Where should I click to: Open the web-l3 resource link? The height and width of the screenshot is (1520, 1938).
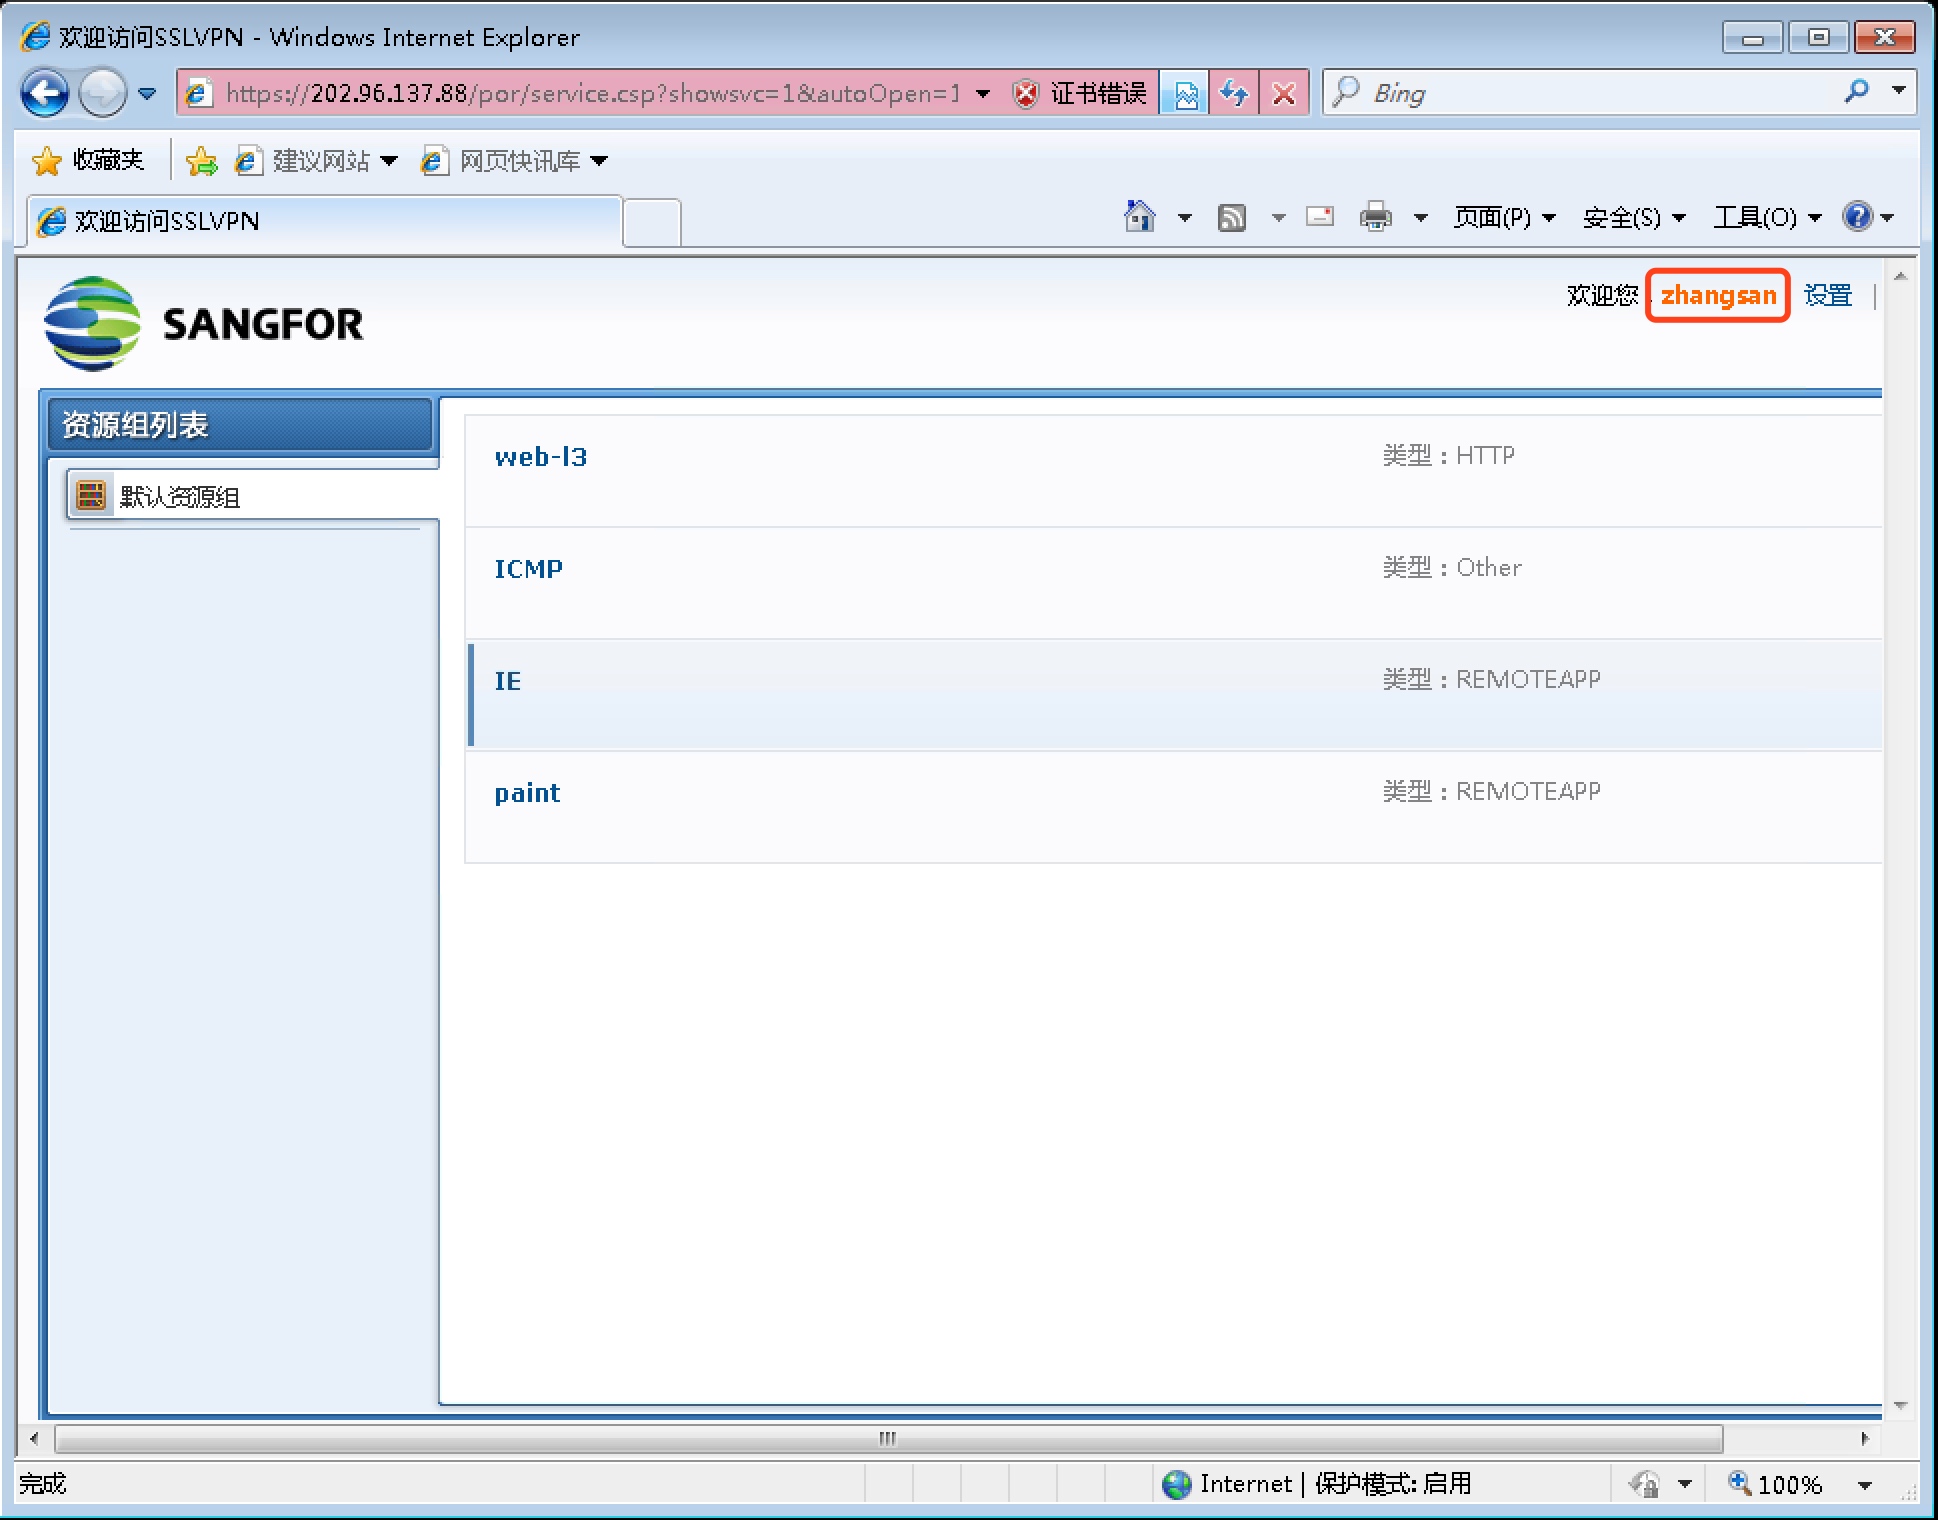[x=540, y=457]
